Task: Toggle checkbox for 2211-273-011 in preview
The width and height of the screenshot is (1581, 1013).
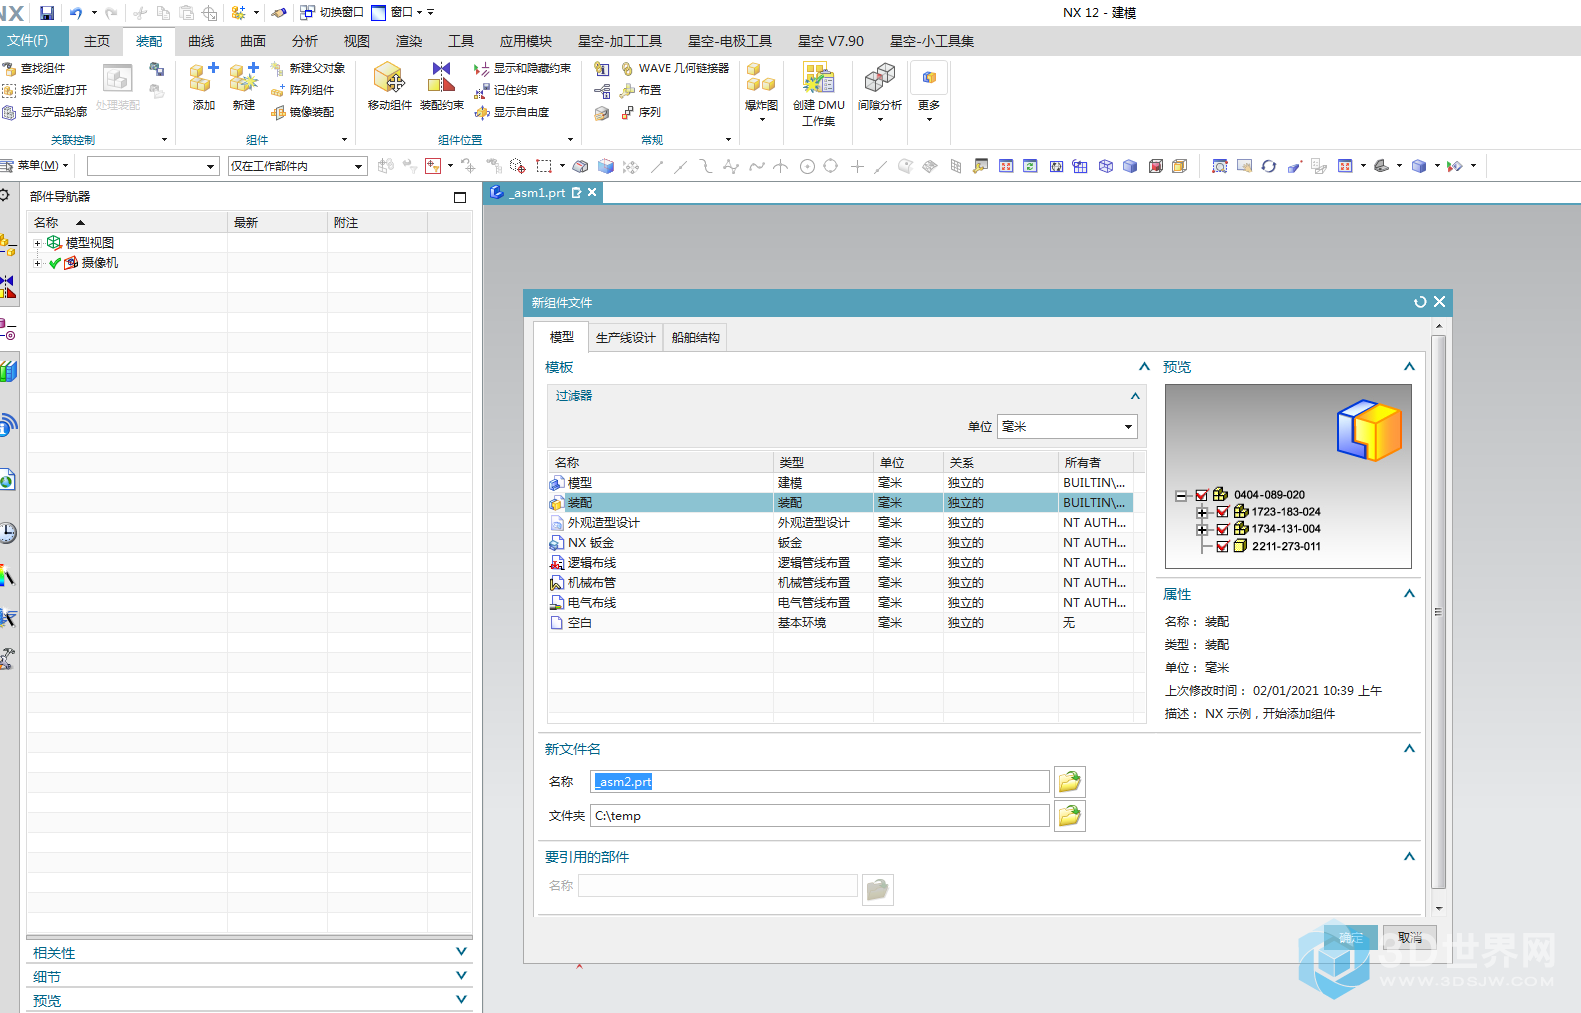Action: tap(1222, 547)
